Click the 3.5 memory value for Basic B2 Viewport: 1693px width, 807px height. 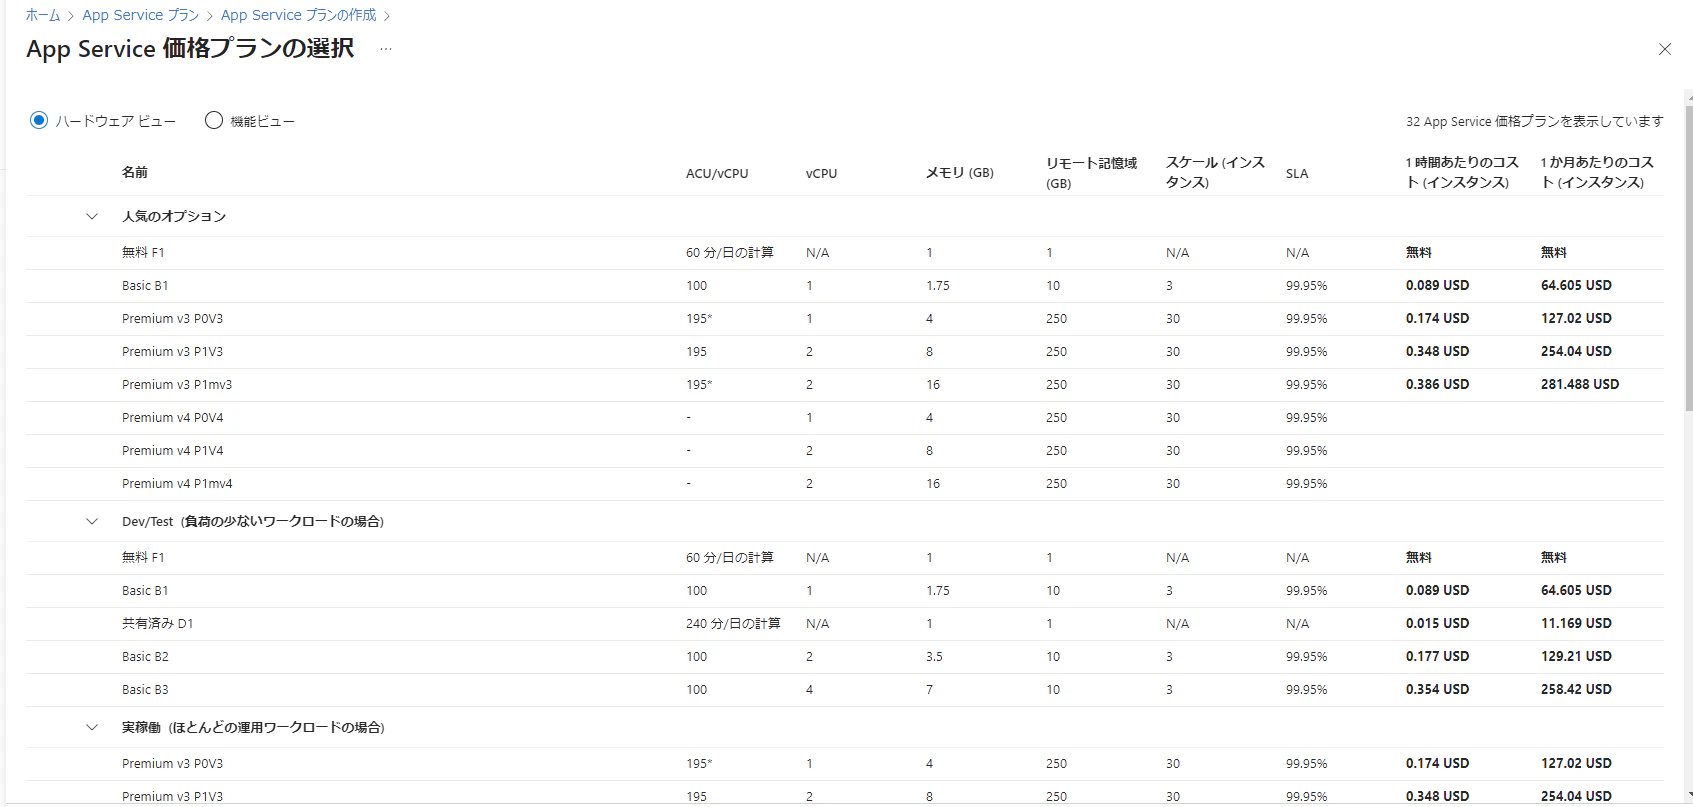pos(934,657)
